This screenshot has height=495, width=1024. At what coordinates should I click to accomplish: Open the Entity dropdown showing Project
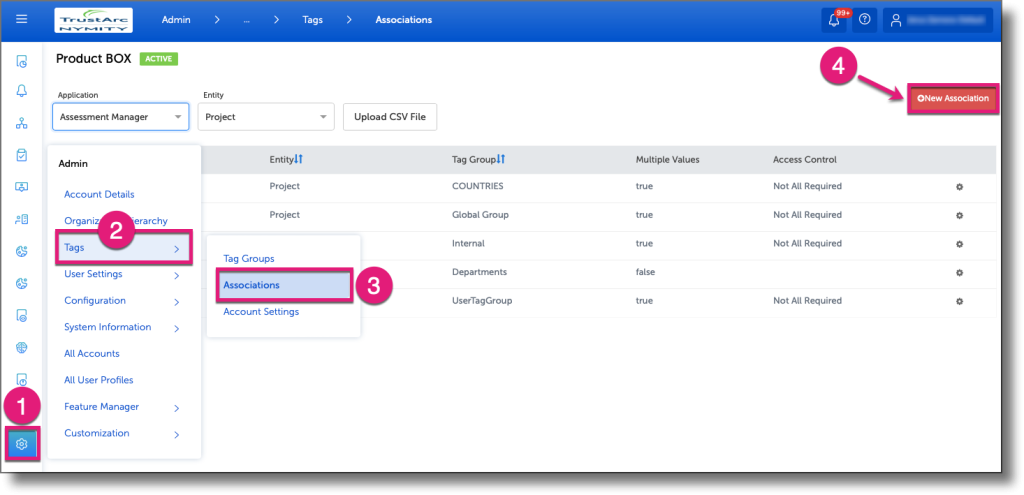pyautogui.click(x=266, y=117)
